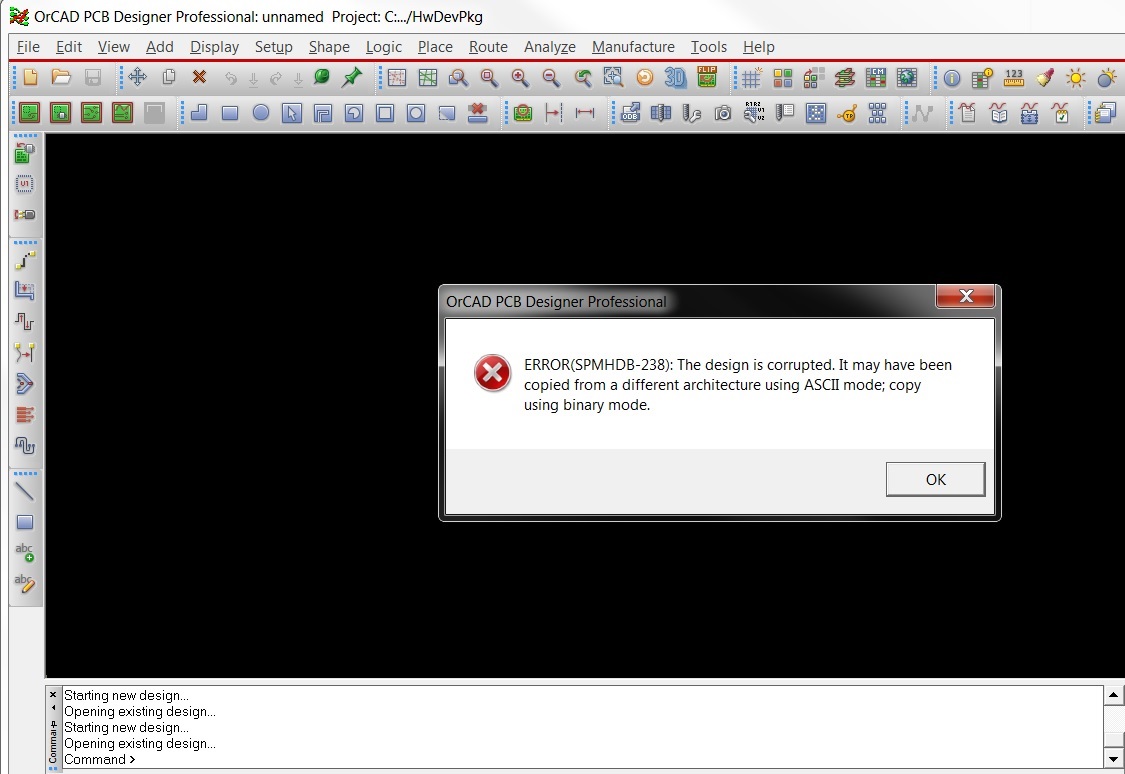Viewport: 1125px width, 774px height.
Task: Click the yellow sun highlight icon
Action: (x=1075, y=77)
